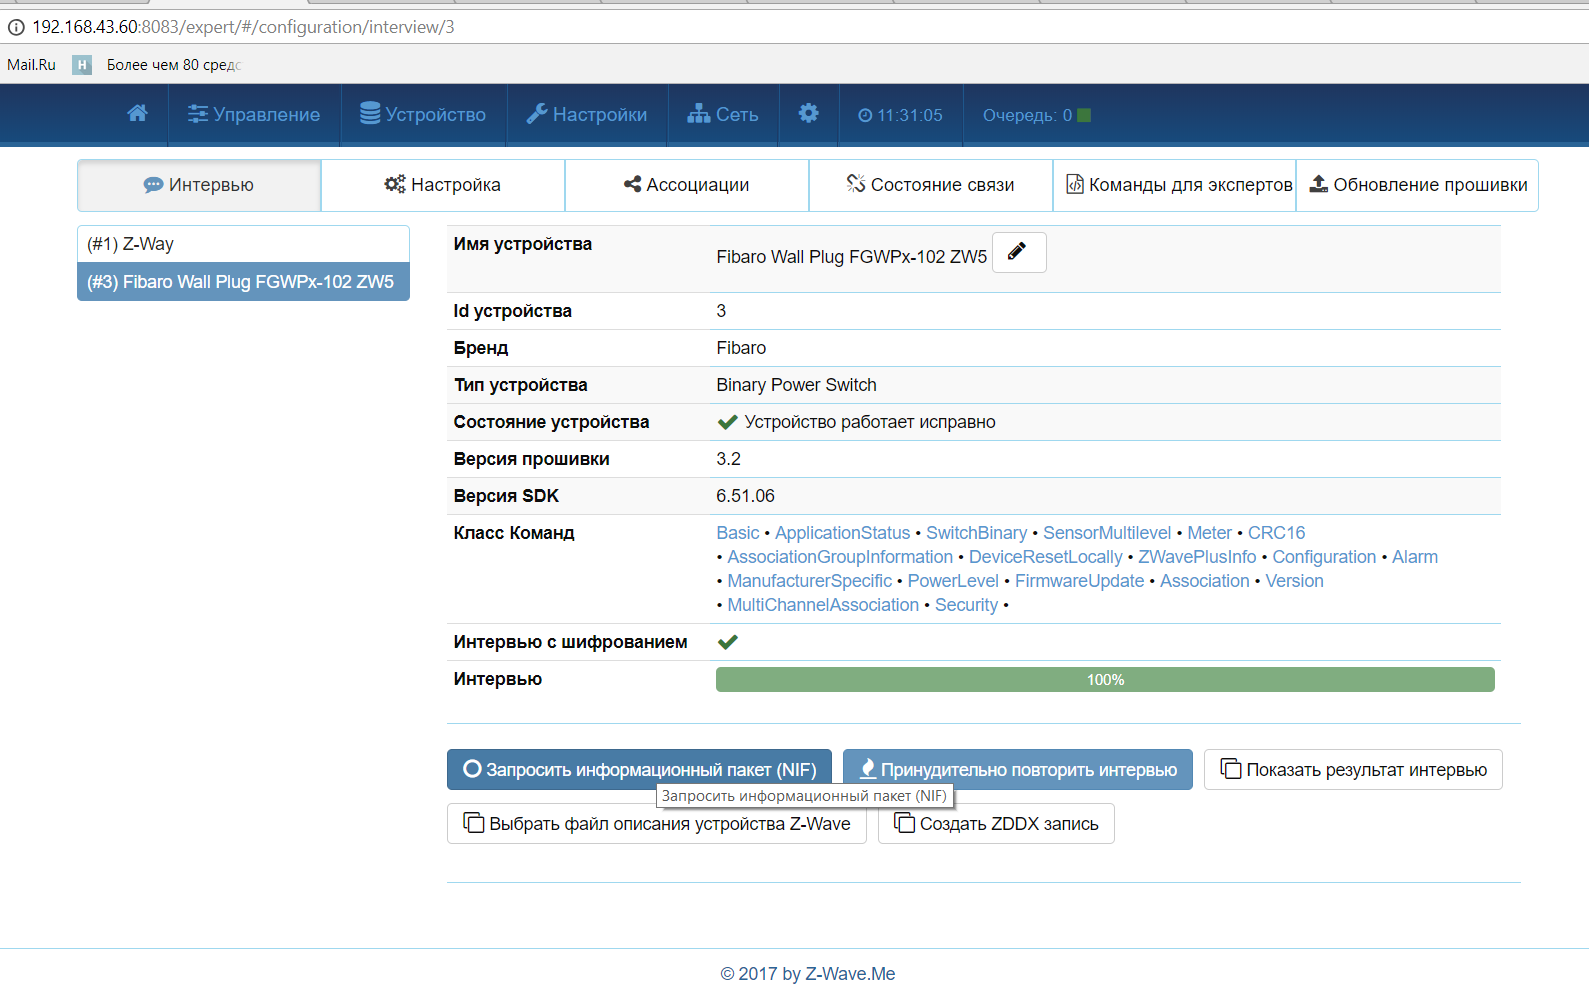Open the ZWavePlusInfo link
Viewport: 1589px width, 994px height.
pyautogui.click(x=1197, y=557)
